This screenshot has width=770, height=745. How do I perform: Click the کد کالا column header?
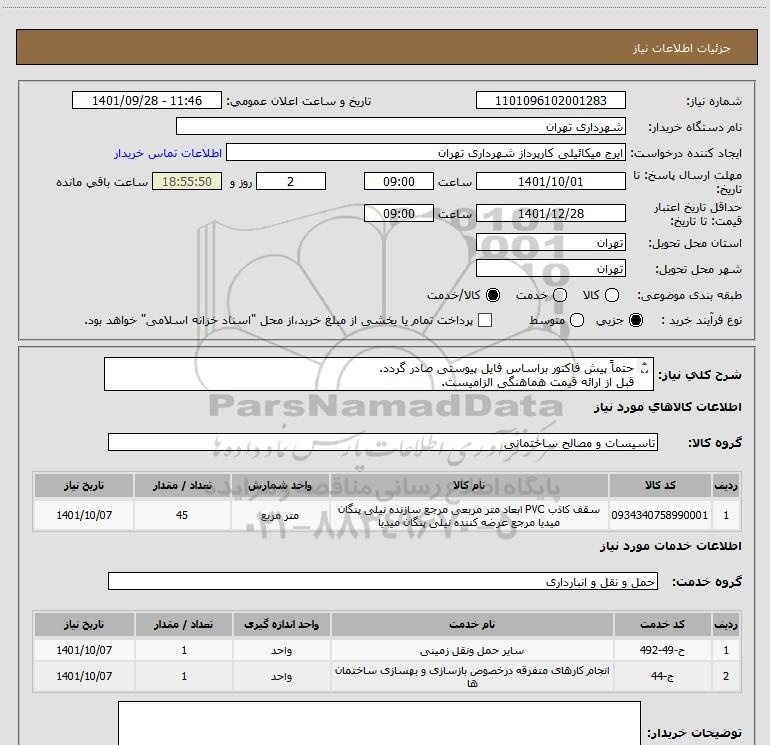[660, 485]
